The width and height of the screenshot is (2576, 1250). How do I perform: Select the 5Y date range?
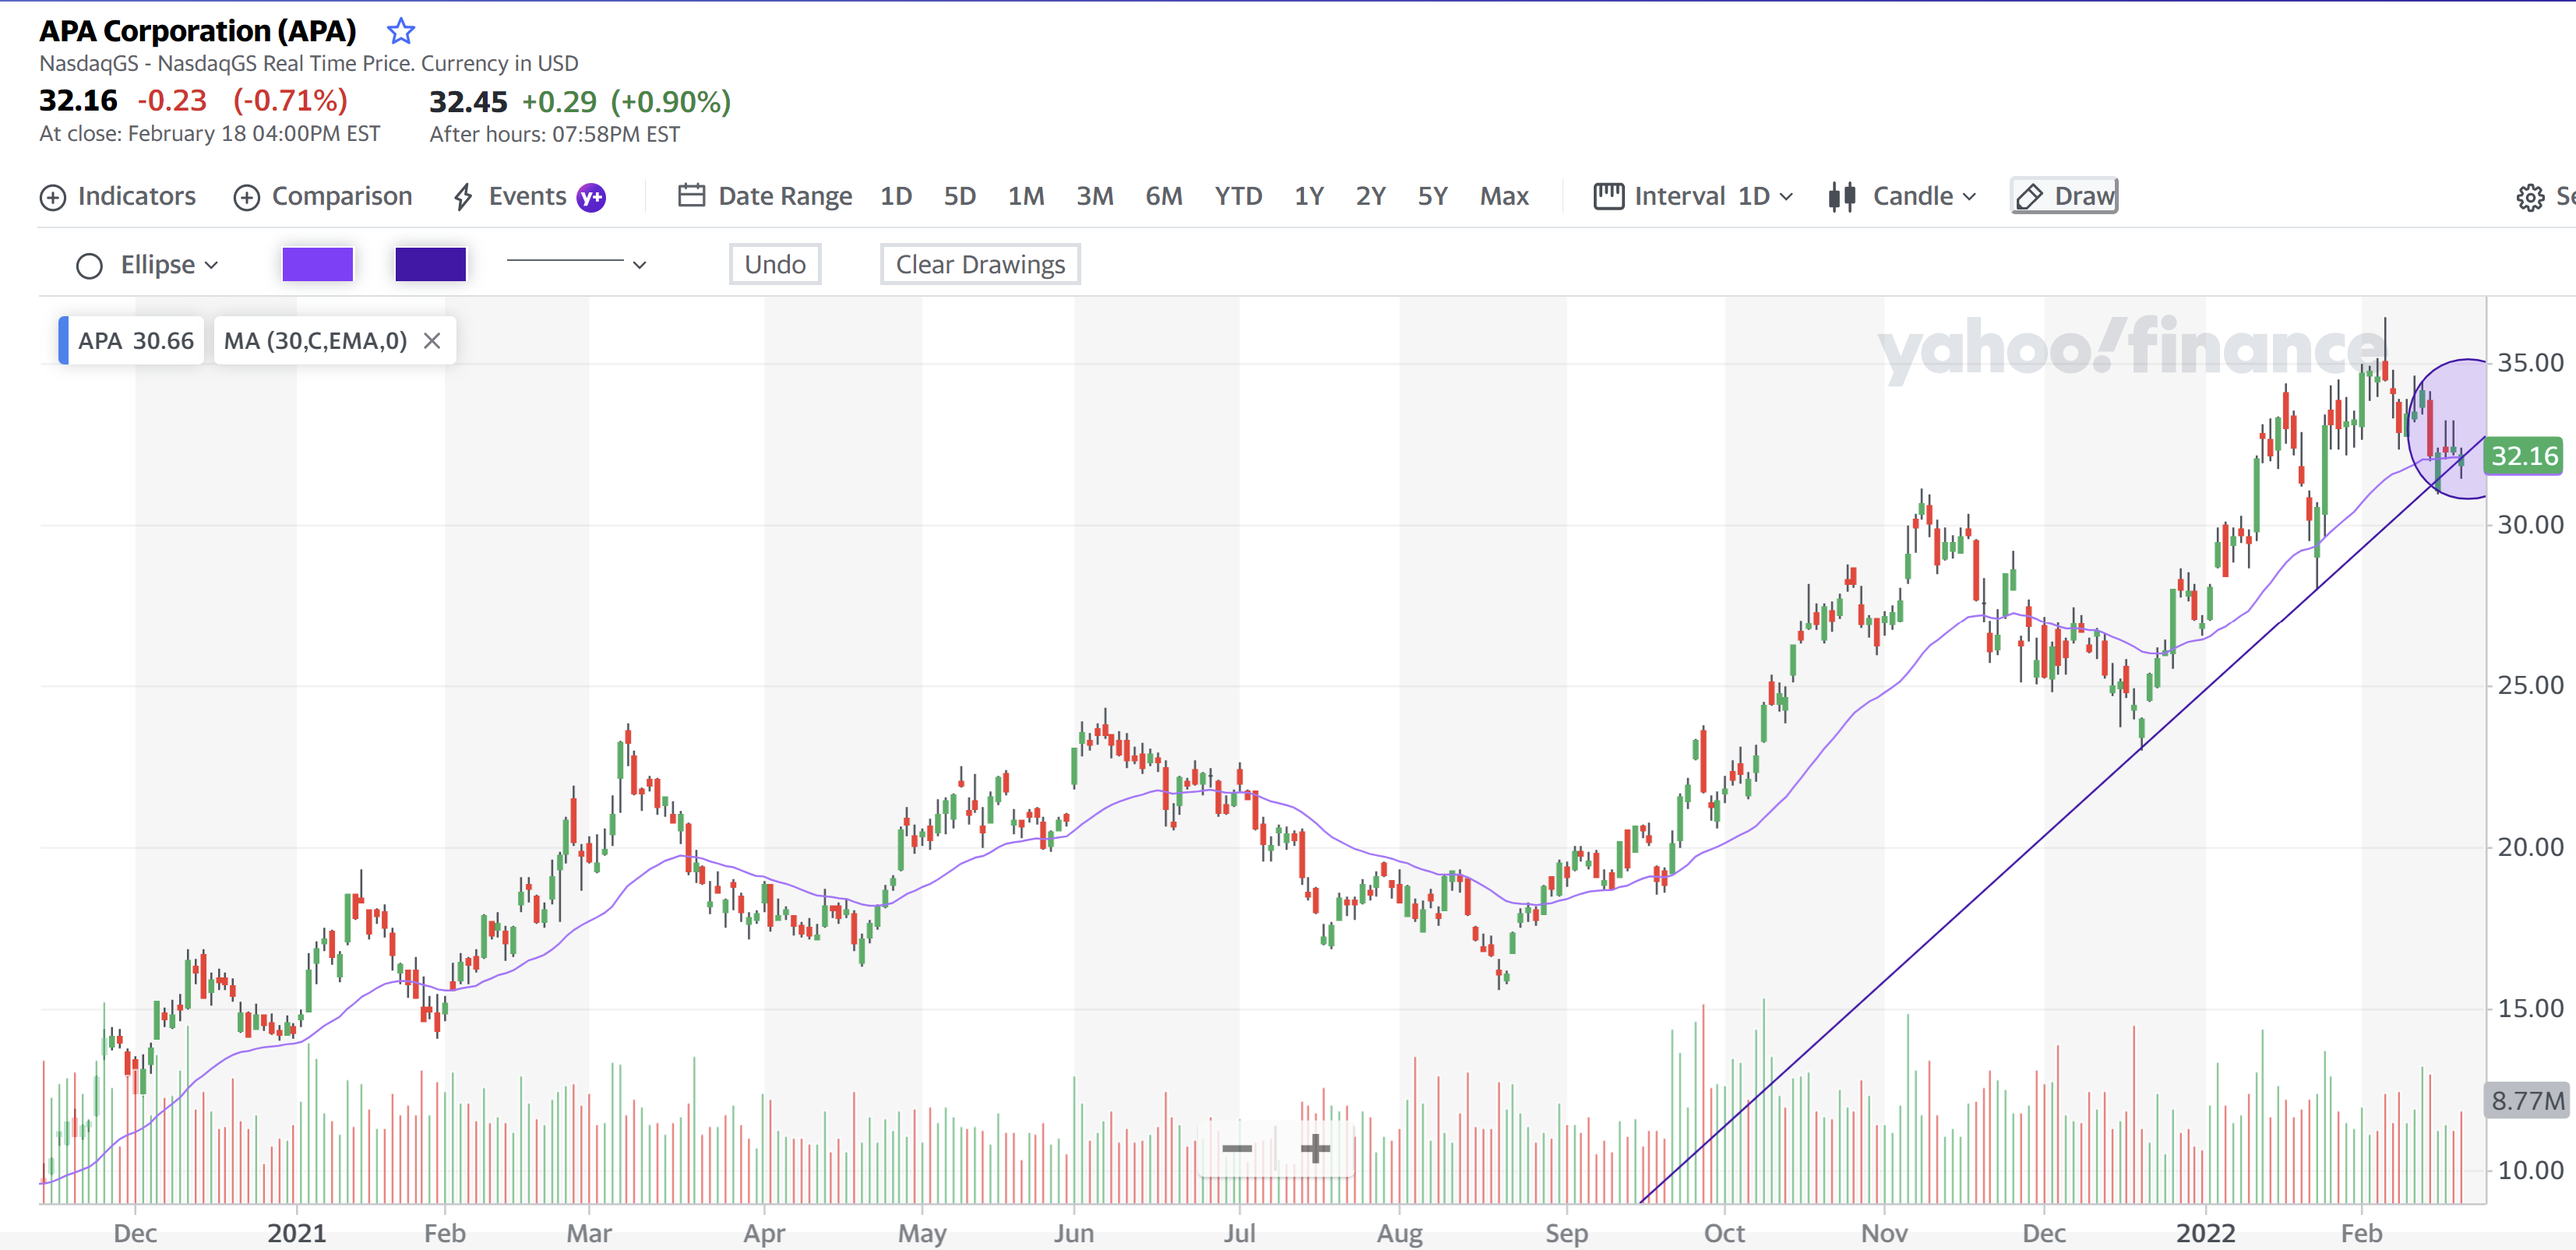coord(1433,196)
